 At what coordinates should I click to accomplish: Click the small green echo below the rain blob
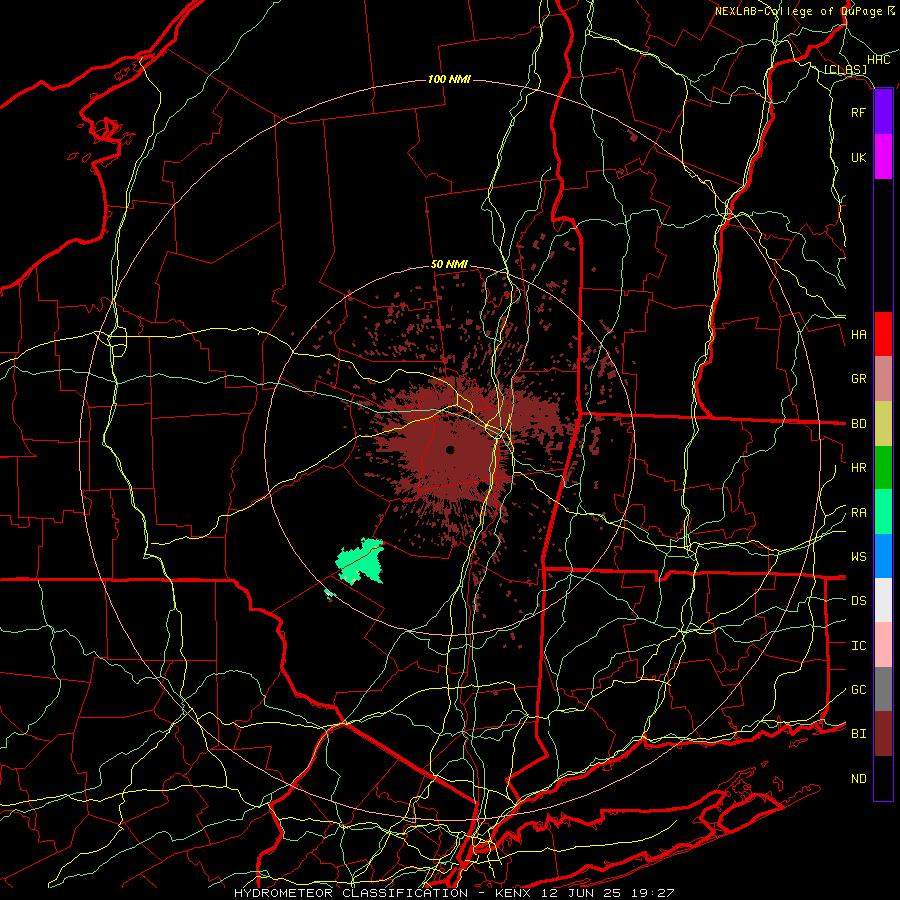[329, 593]
